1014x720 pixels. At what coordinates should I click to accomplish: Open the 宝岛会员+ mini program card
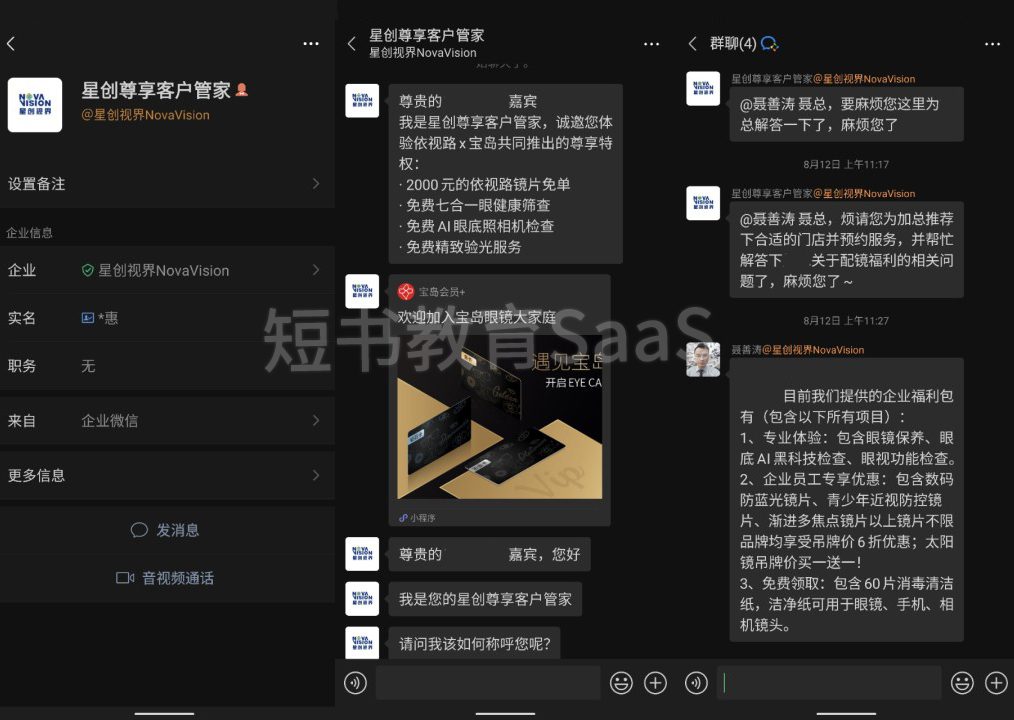[500, 400]
